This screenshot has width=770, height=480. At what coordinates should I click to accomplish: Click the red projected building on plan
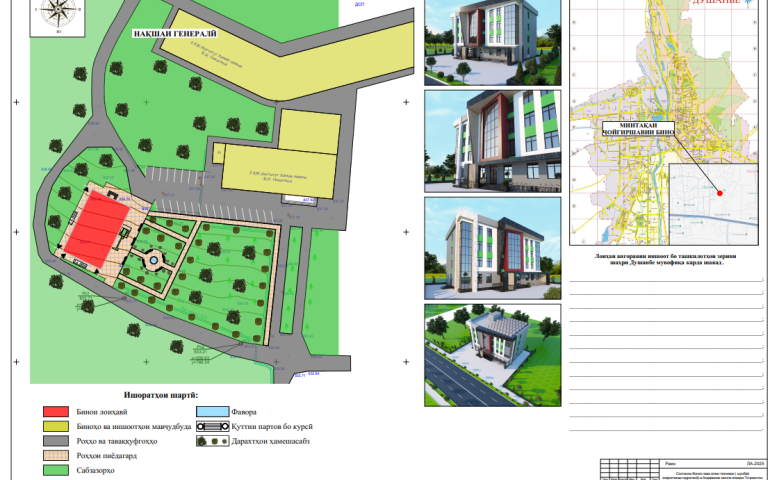[x=99, y=230]
